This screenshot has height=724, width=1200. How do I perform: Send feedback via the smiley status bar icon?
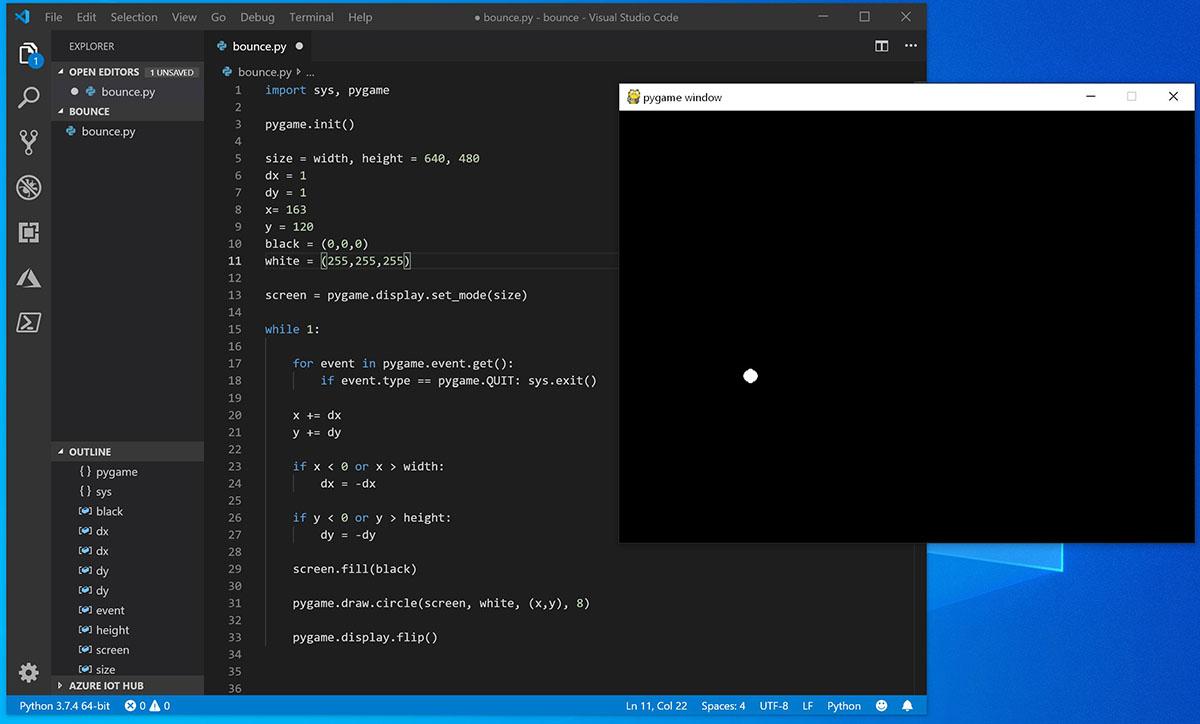pyautogui.click(x=882, y=706)
